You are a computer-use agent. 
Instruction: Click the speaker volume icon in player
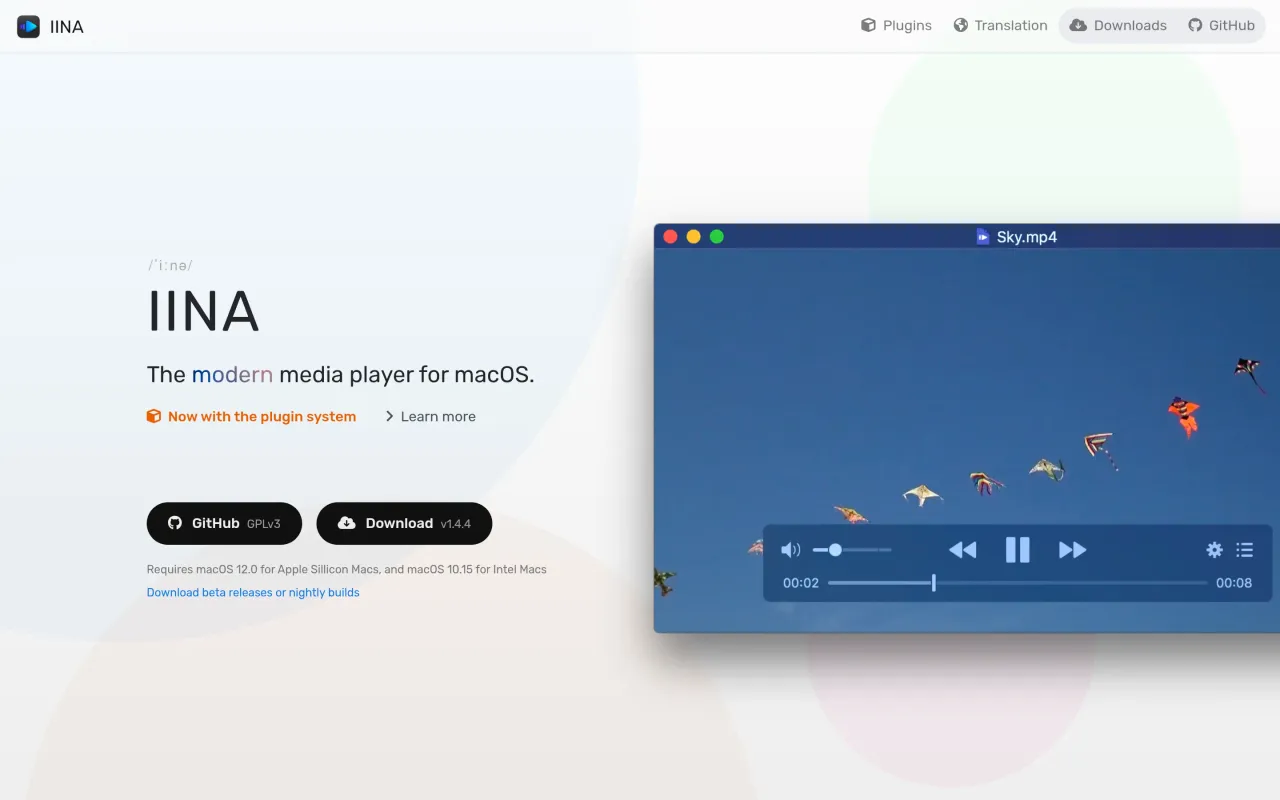790,549
